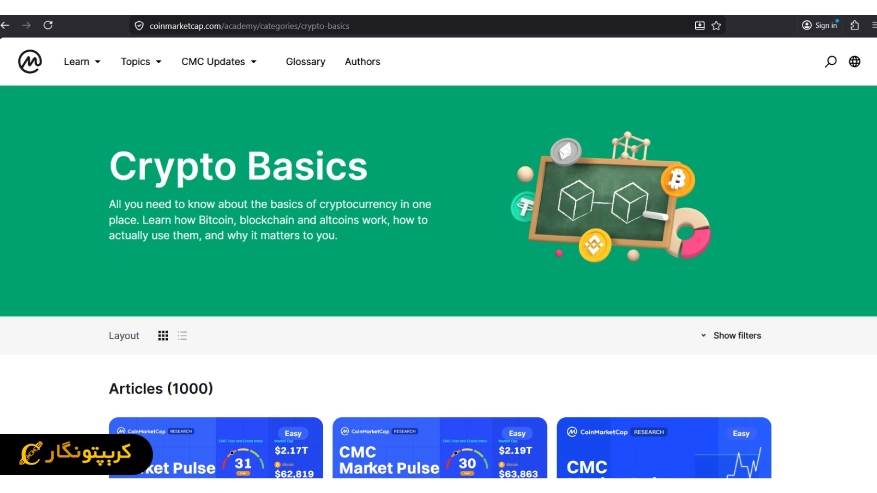Open CMC Market Pulse article showing index 30

pyautogui.click(x=440, y=448)
